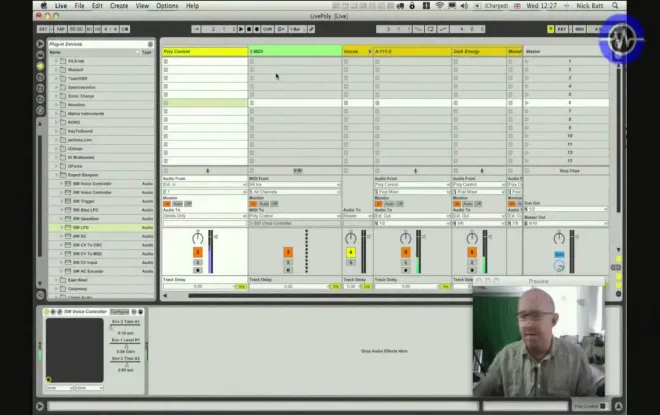Image resolution: width=660 pixels, height=415 pixels.
Task: Open Poly Control Audio From Ext. In dropdown
Action: coord(205,185)
